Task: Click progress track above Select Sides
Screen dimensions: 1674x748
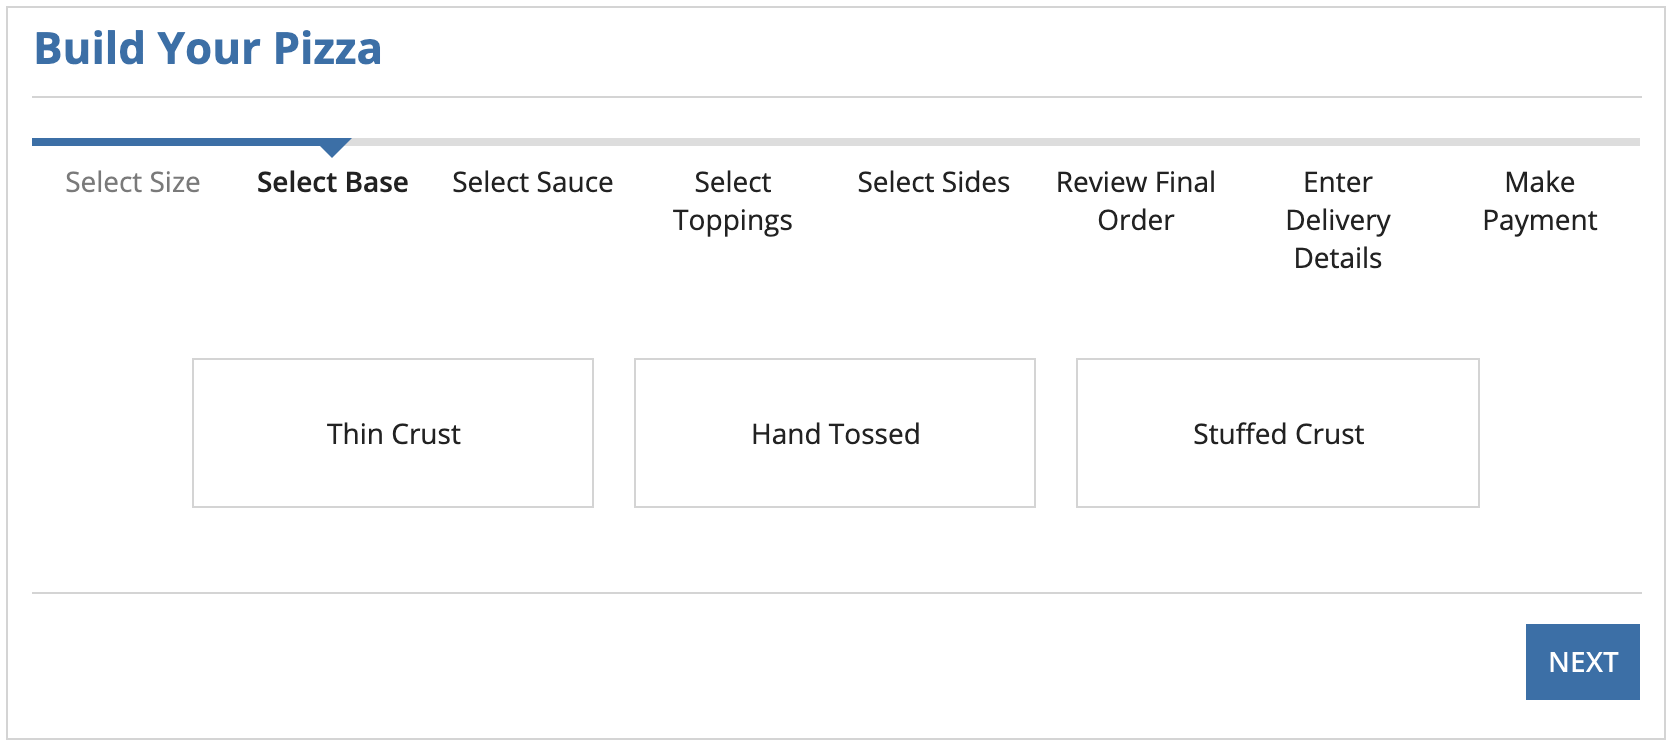Action: pyautogui.click(x=933, y=142)
